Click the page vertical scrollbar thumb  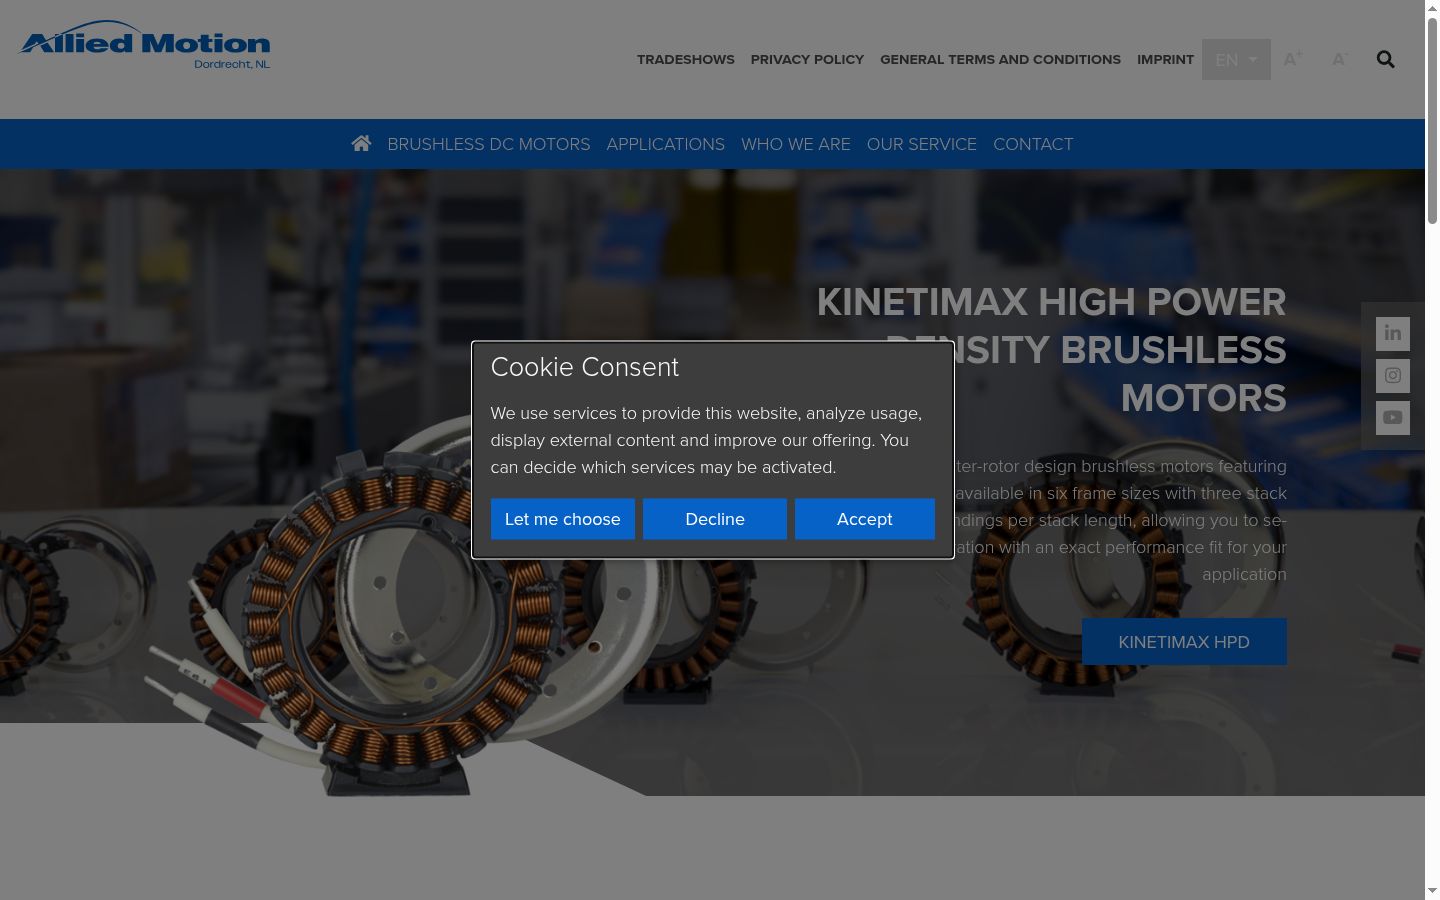tap(1432, 120)
